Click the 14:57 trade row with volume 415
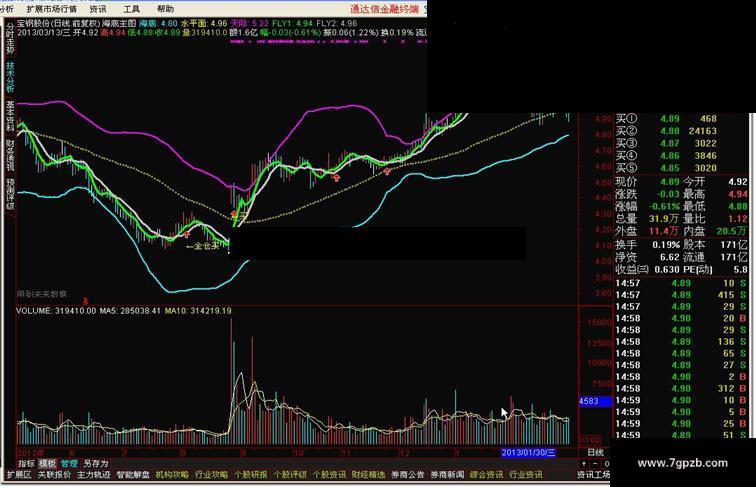Image resolution: width=756 pixels, height=487 pixels. click(681, 295)
